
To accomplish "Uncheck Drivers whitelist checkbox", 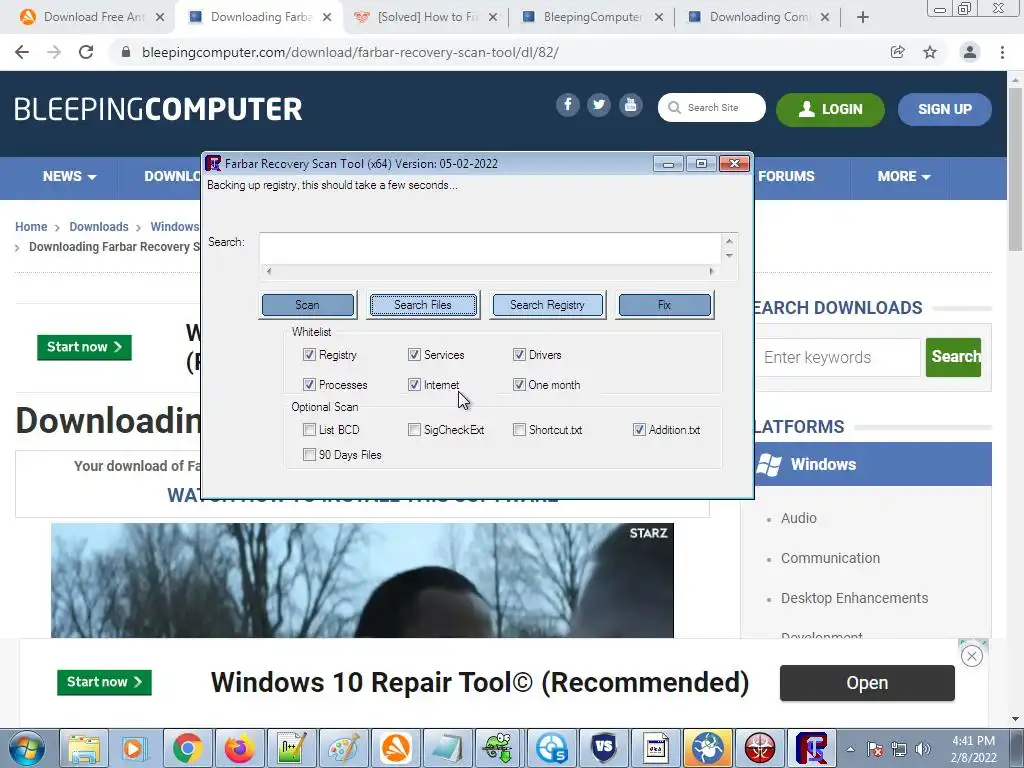I will point(519,355).
